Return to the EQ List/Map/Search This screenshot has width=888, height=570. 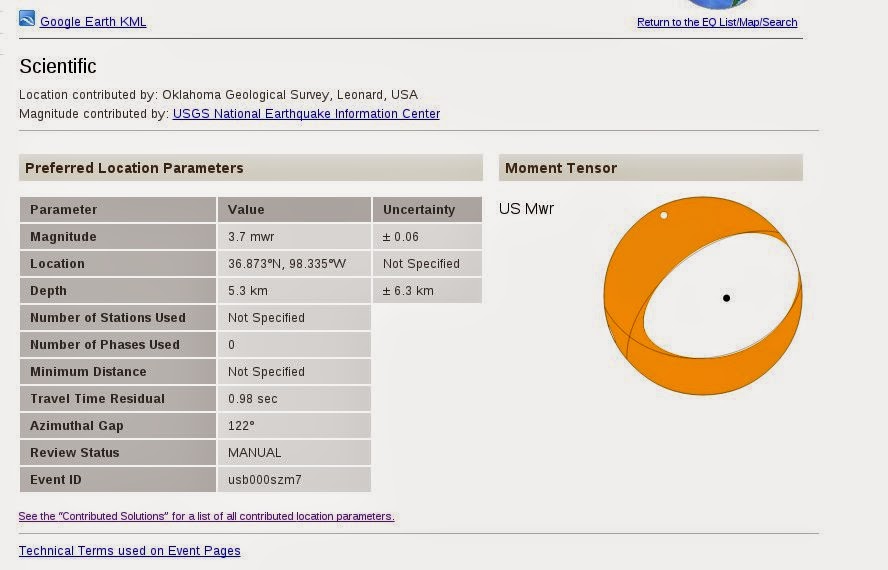click(717, 22)
